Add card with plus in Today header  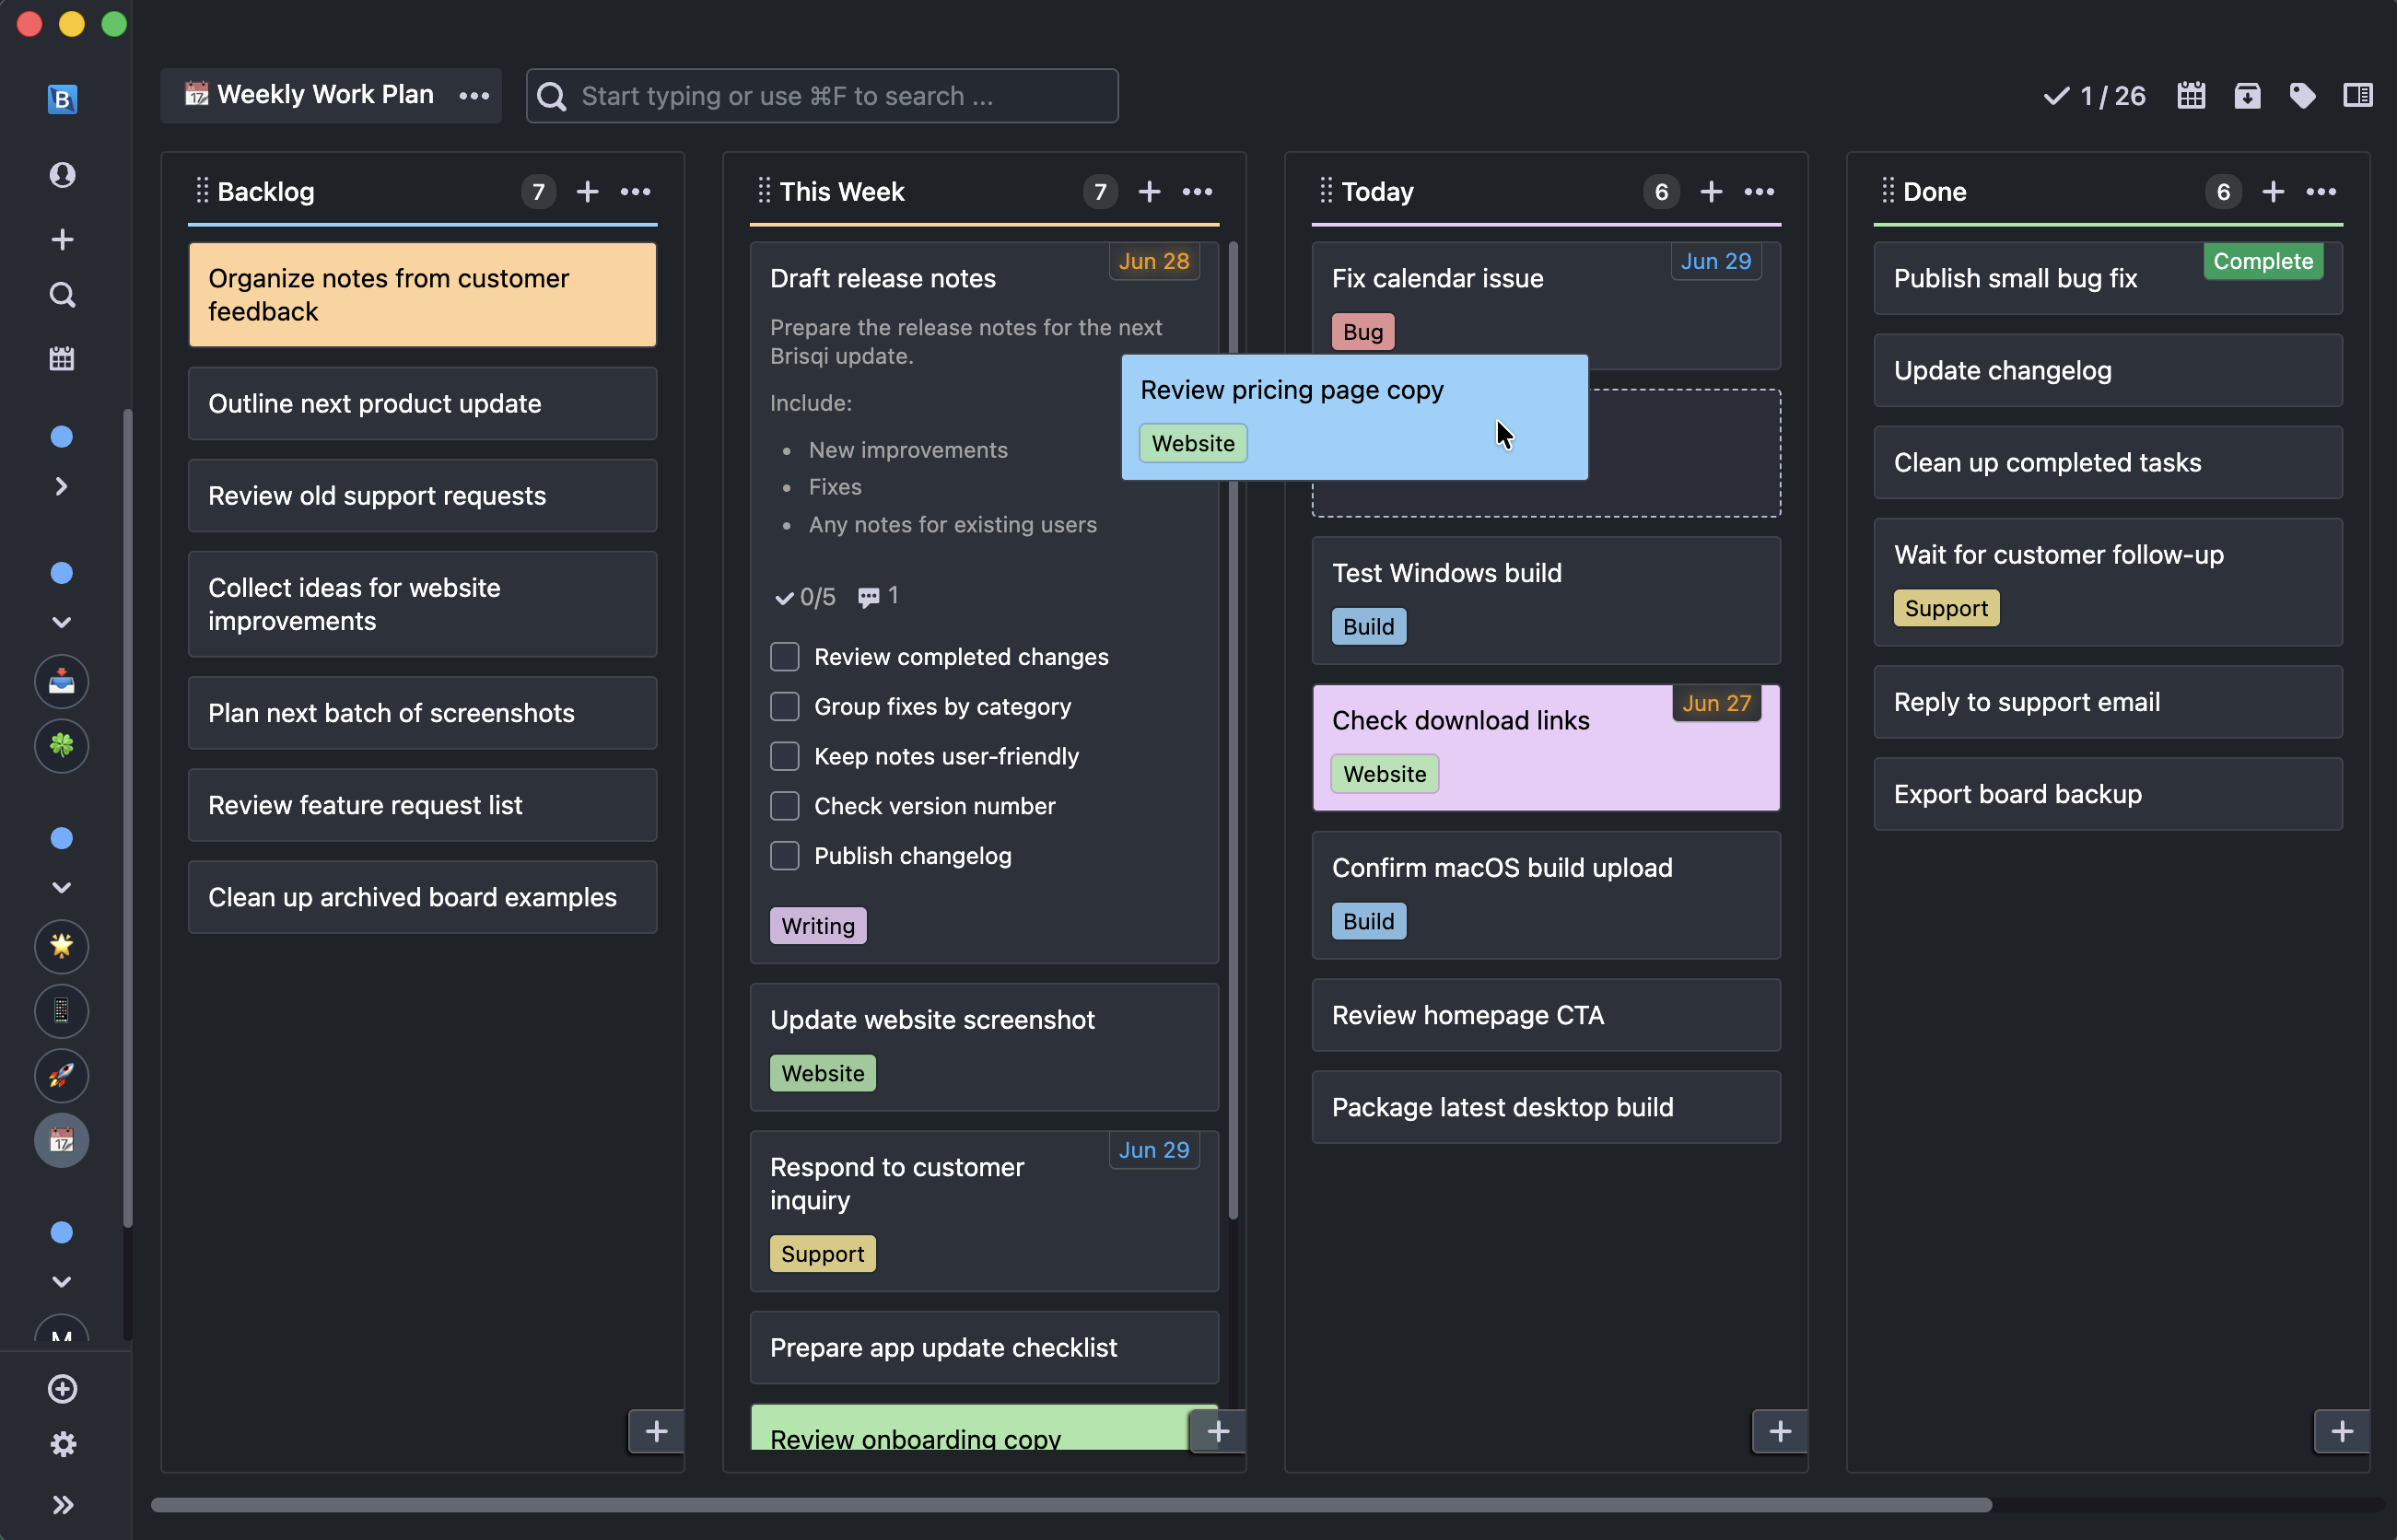coord(1711,191)
